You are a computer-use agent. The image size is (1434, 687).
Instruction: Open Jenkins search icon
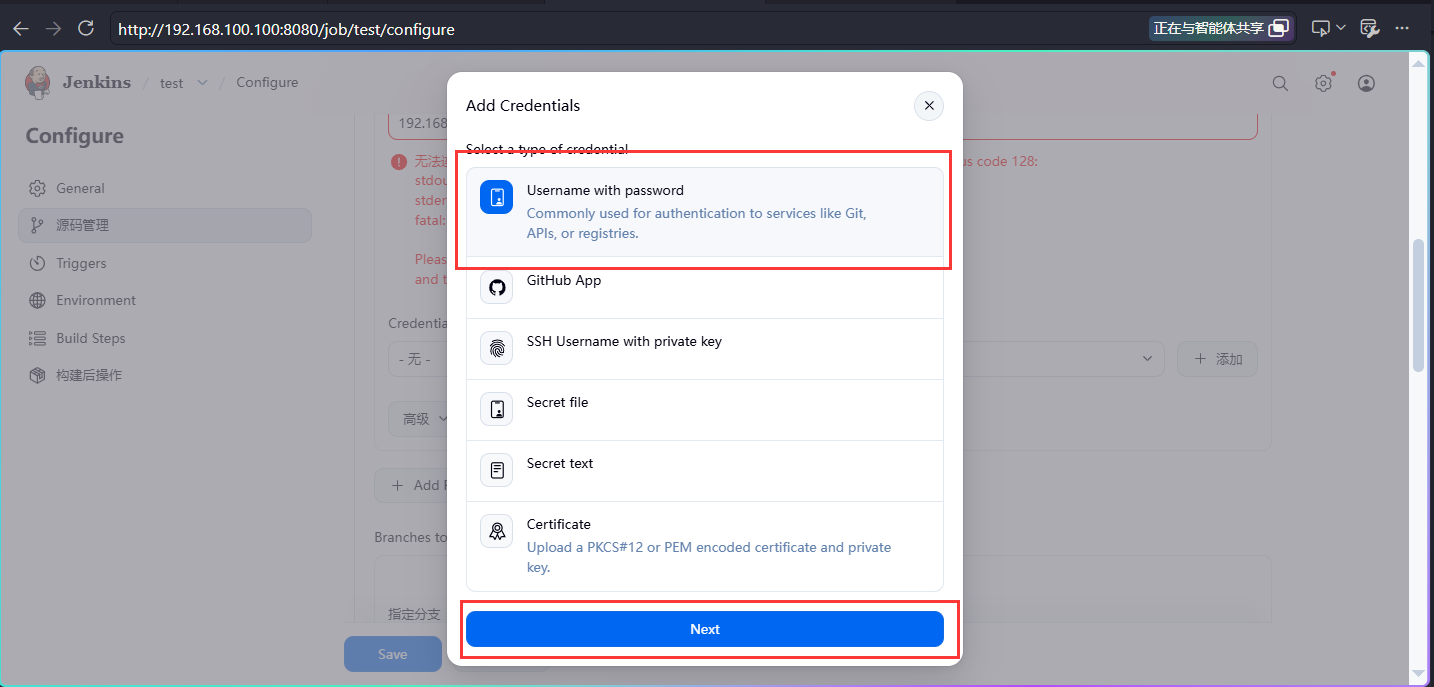point(1280,84)
